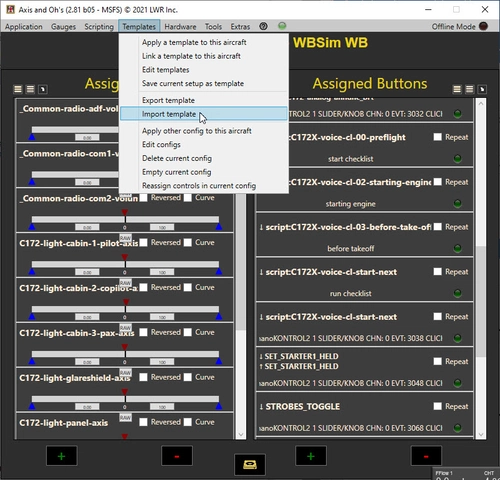Toggle Curve for _Common-radio-com2-volume axis

click(x=188, y=198)
